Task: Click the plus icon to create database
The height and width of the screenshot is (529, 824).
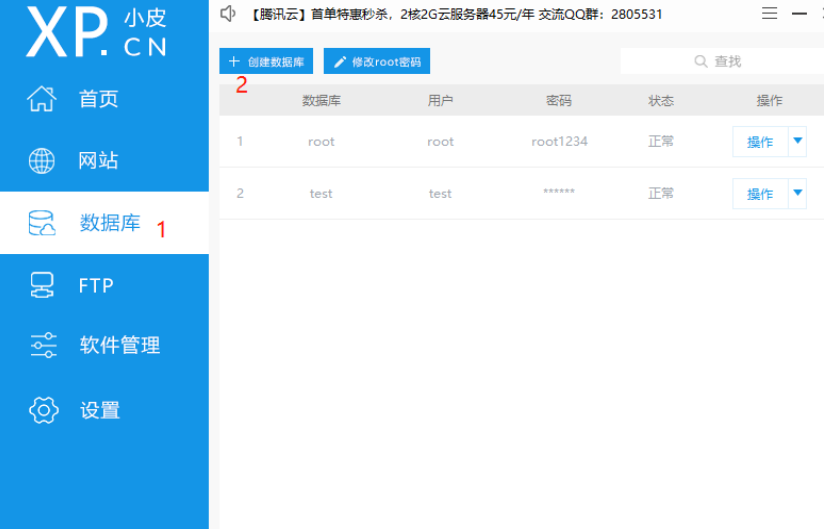Action: (234, 62)
